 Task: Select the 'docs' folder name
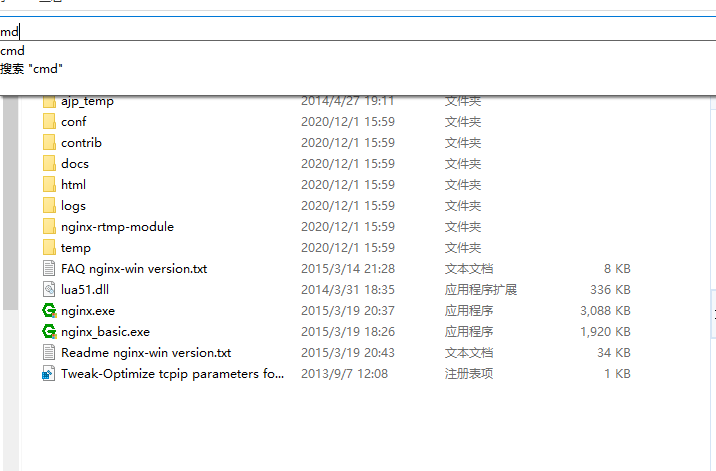pyautogui.click(x=75, y=164)
